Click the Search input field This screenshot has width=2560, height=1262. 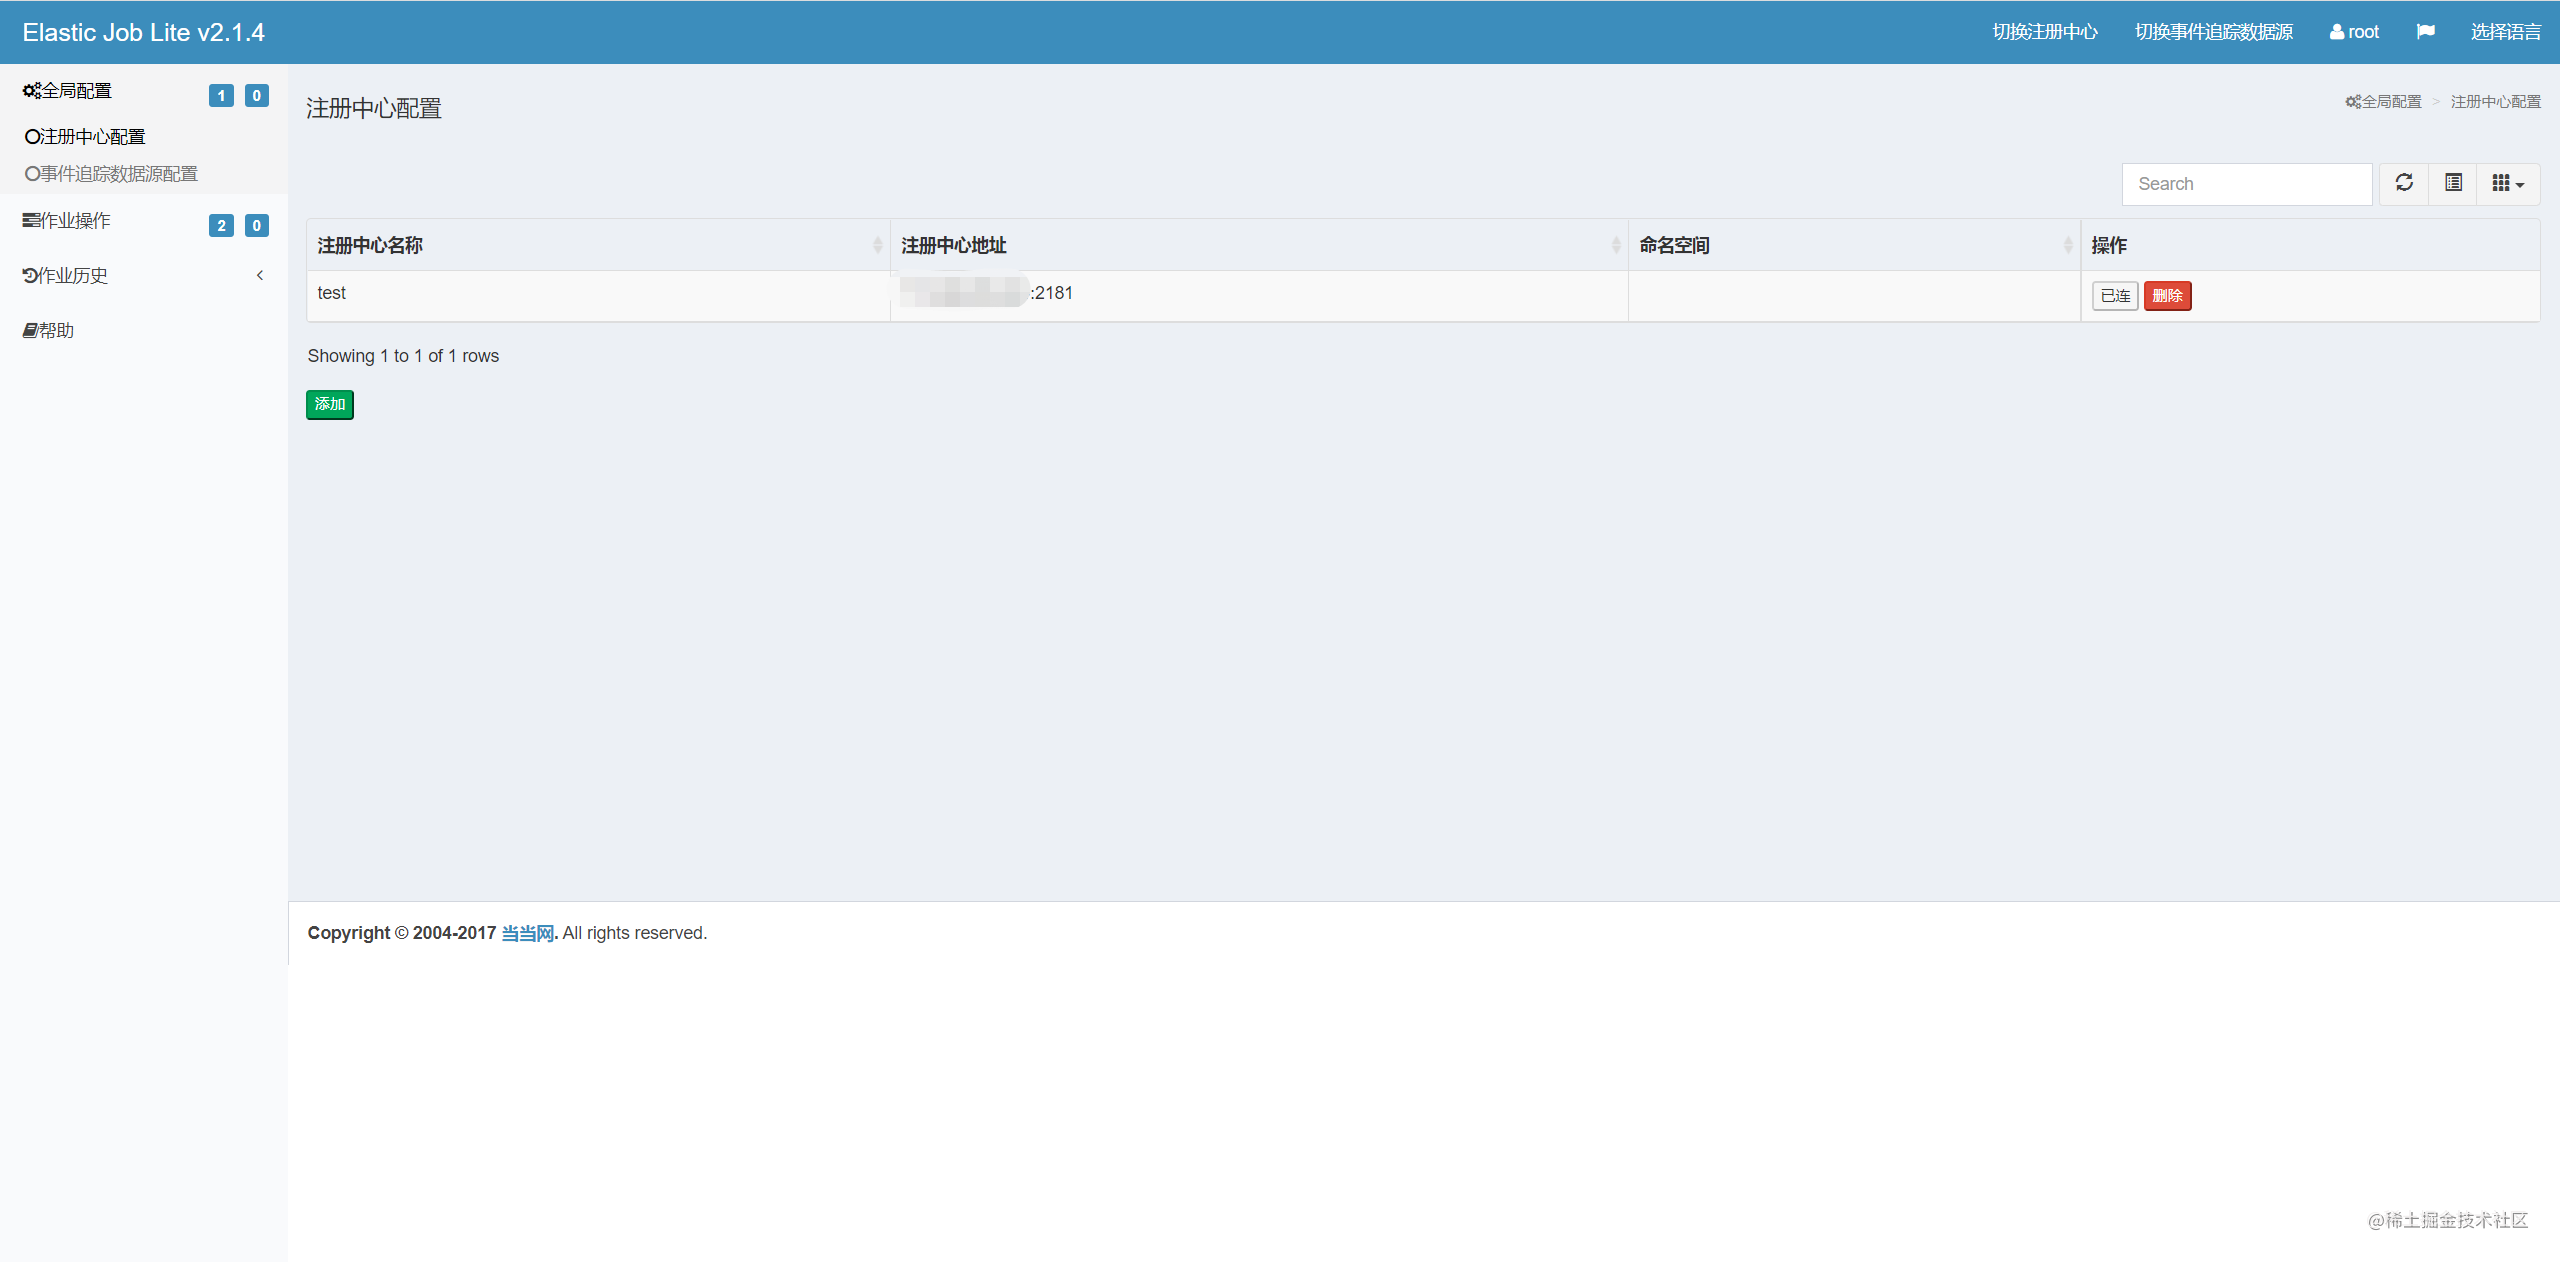[x=2246, y=184]
